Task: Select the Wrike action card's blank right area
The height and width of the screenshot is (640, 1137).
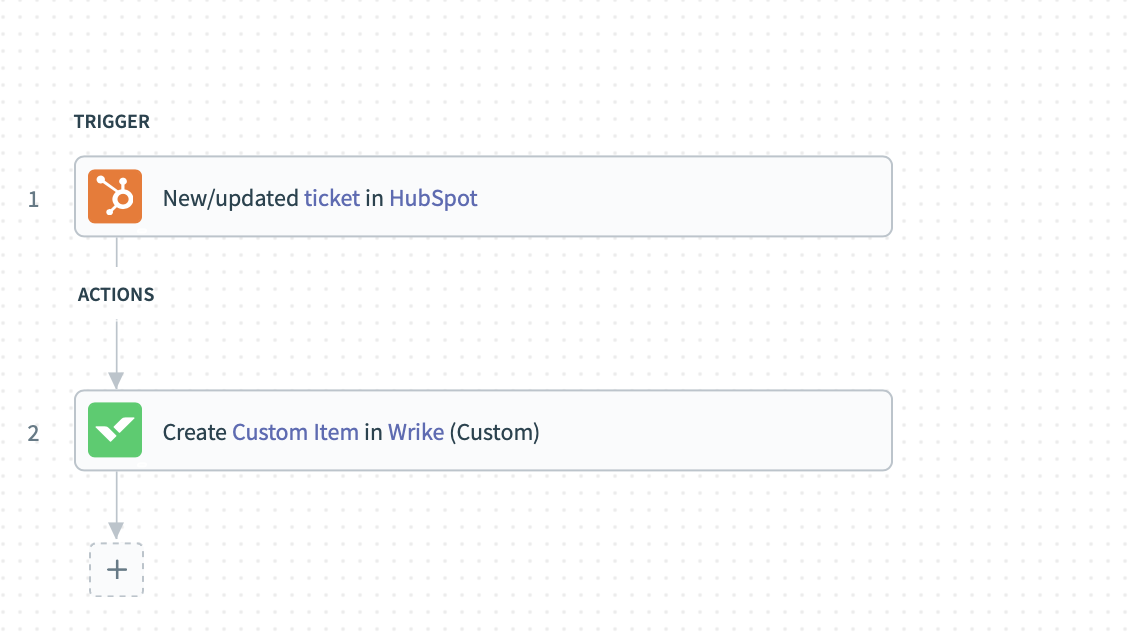Action: click(x=720, y=431)
